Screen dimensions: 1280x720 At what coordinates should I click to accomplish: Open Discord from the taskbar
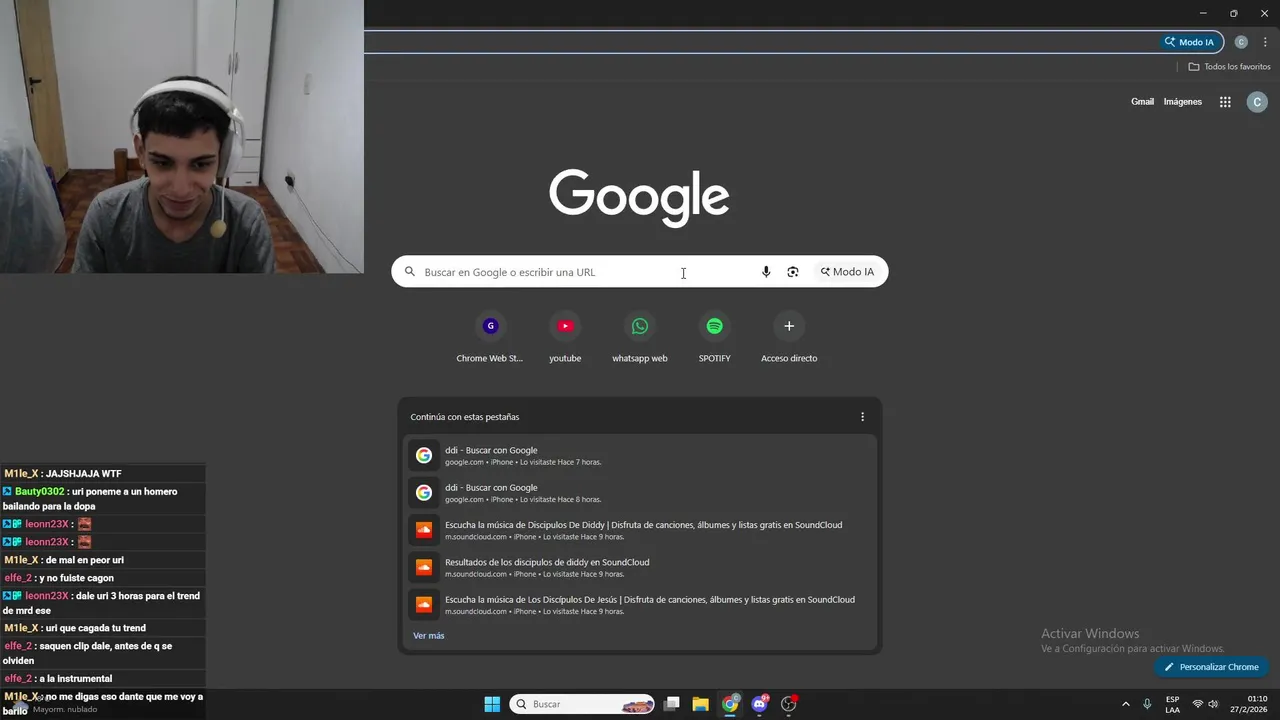point(759,704)
